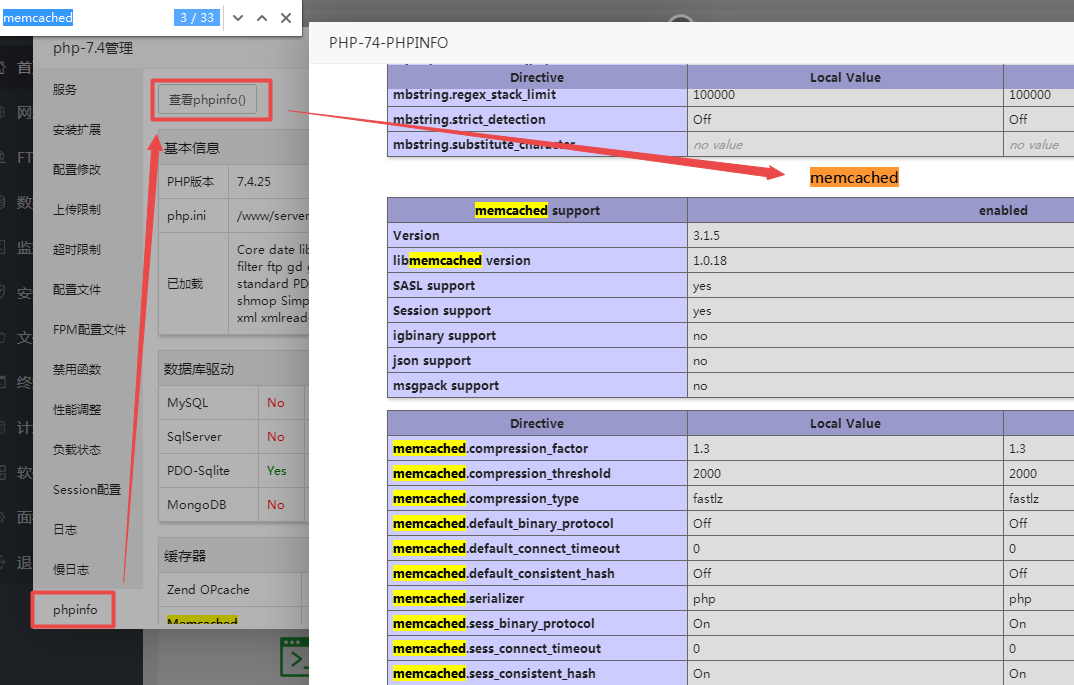Open the 禁用函数 tab

coord(77,369)
